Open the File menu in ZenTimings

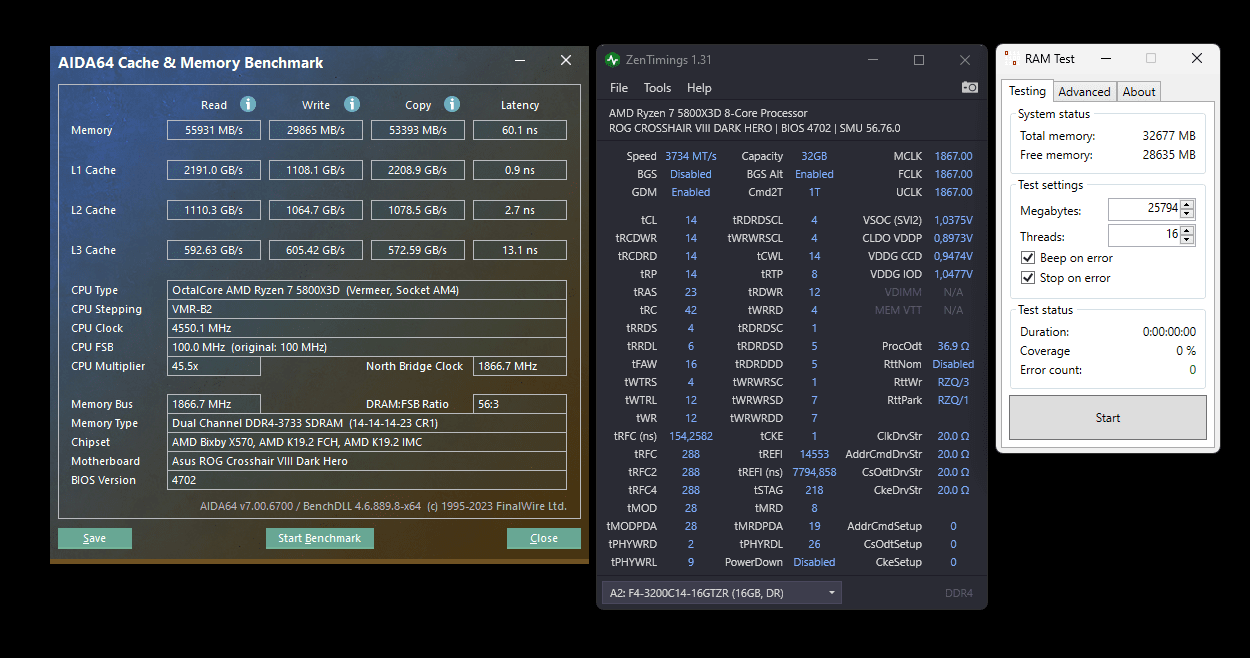[x=619, y=88]
